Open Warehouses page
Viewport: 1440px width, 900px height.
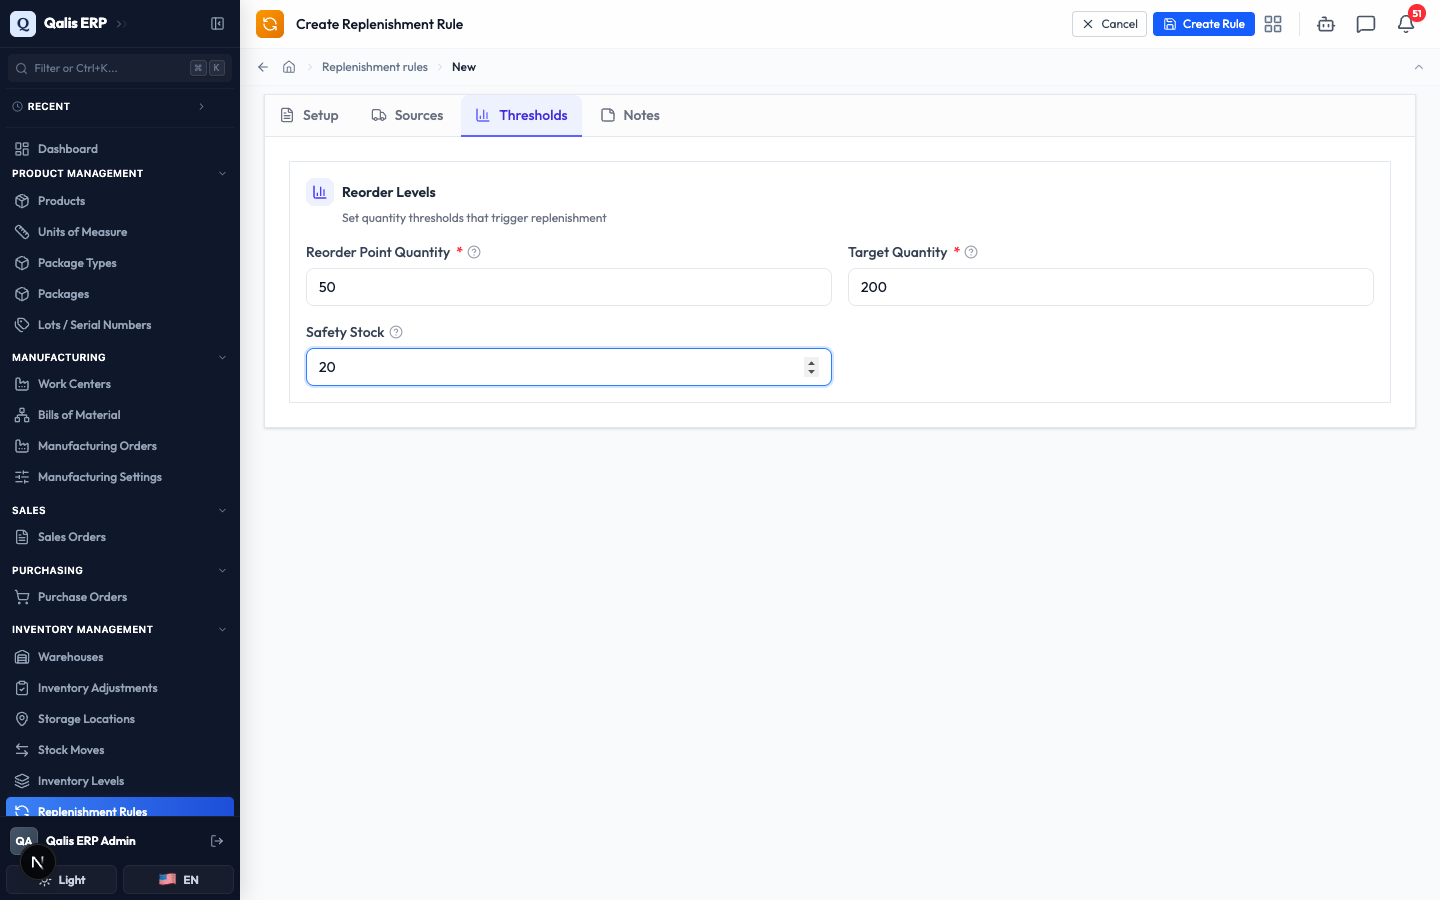point(120,657)
